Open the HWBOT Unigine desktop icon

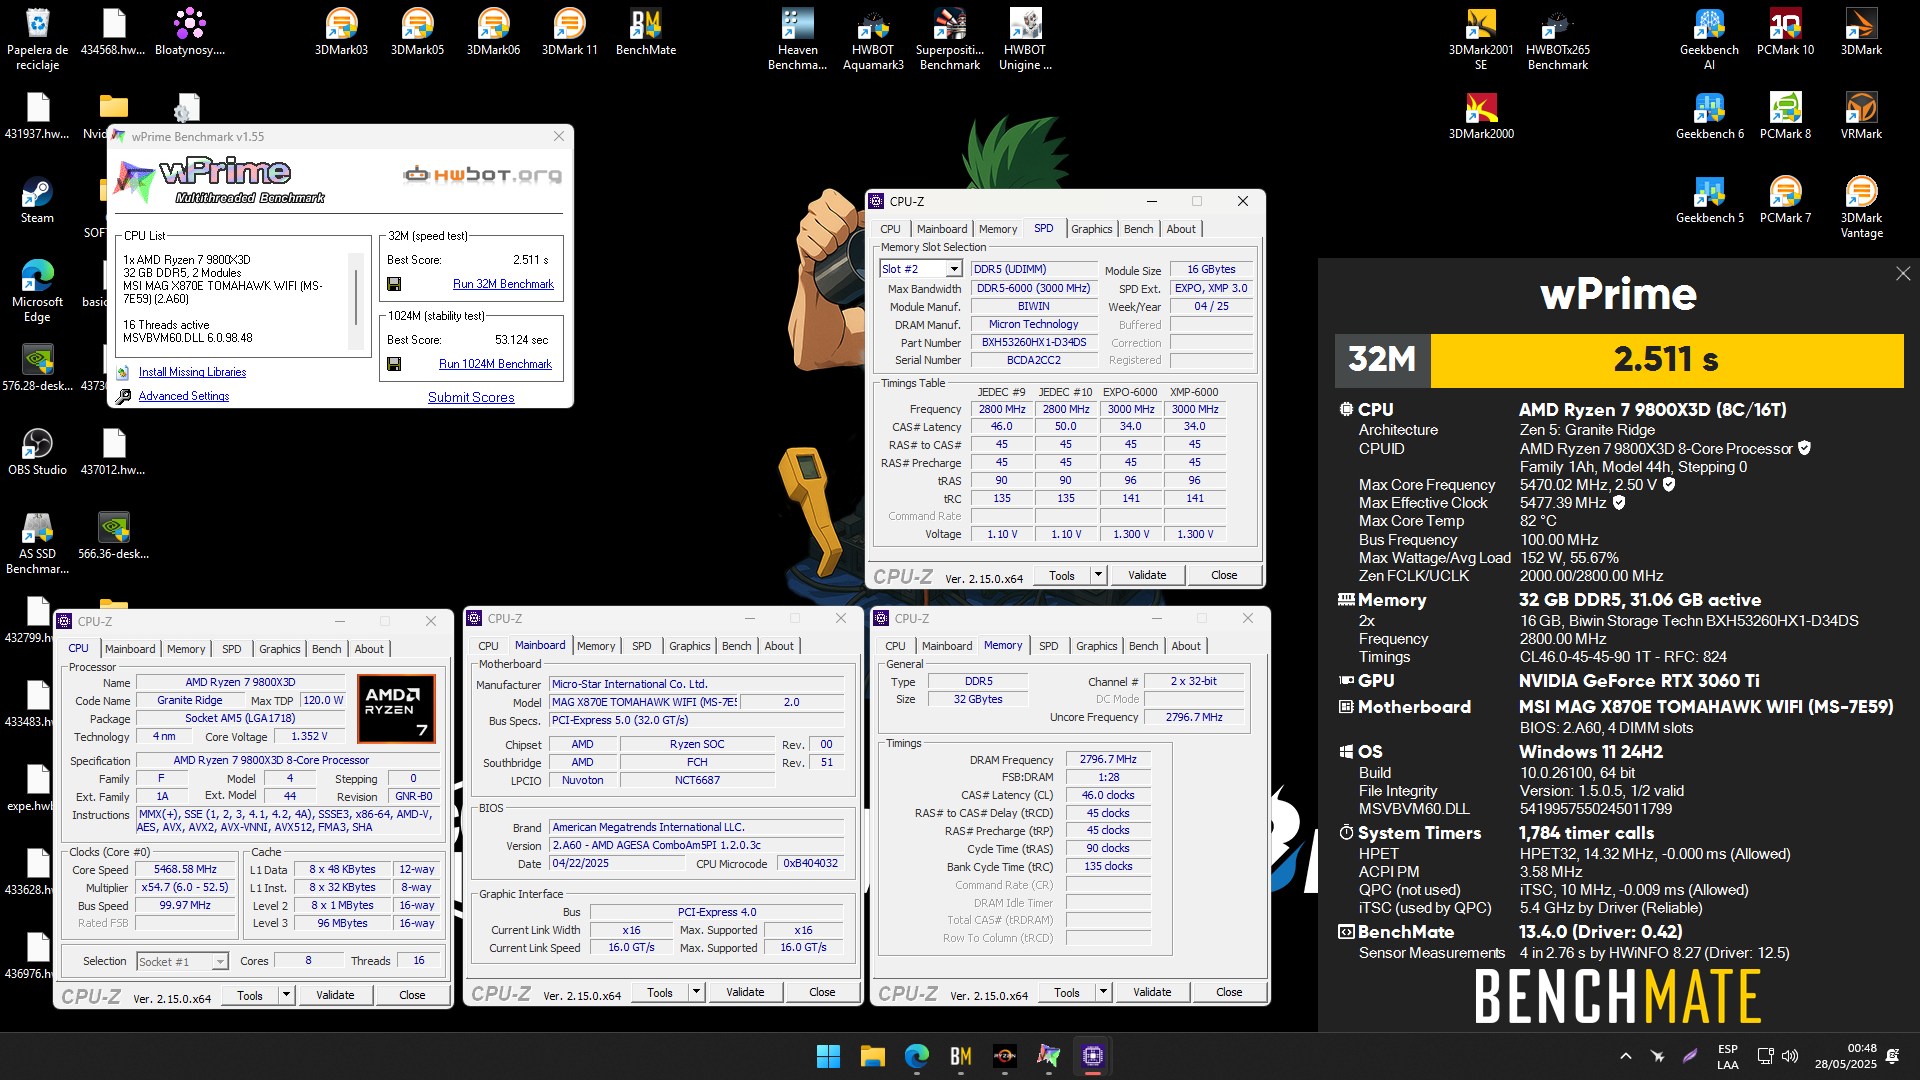point(1025,39)
